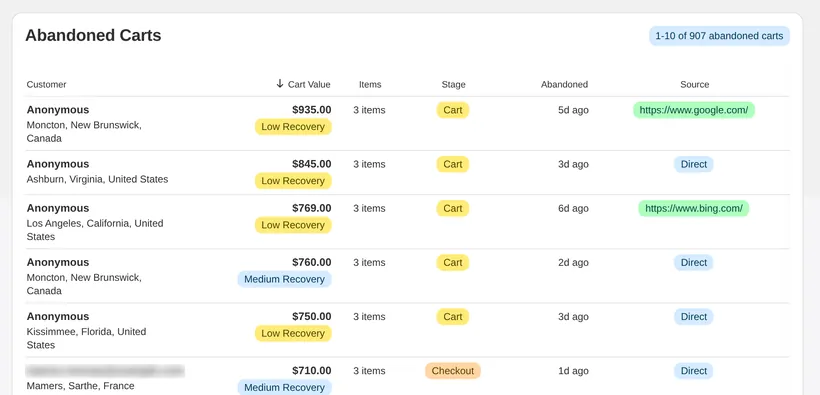Click the Cart Value column header
820x395 pixels.
(309, 84)
